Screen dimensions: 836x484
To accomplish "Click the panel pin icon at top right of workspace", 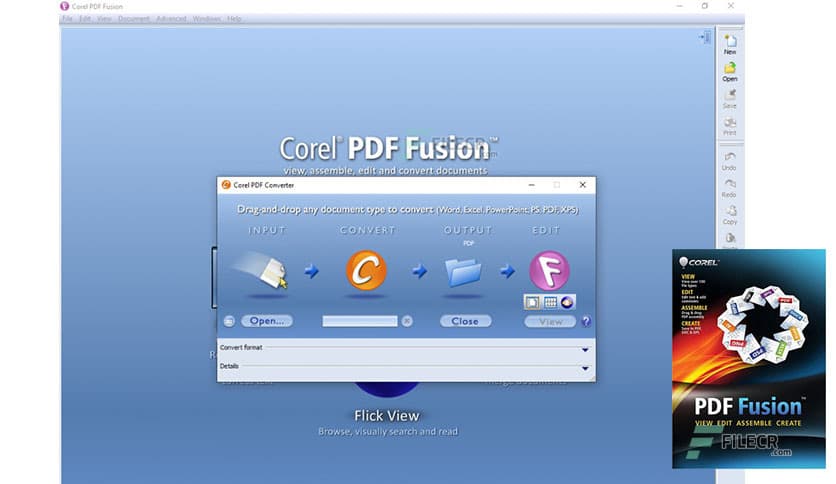I will pyautogui.click(x=704, y=37).
